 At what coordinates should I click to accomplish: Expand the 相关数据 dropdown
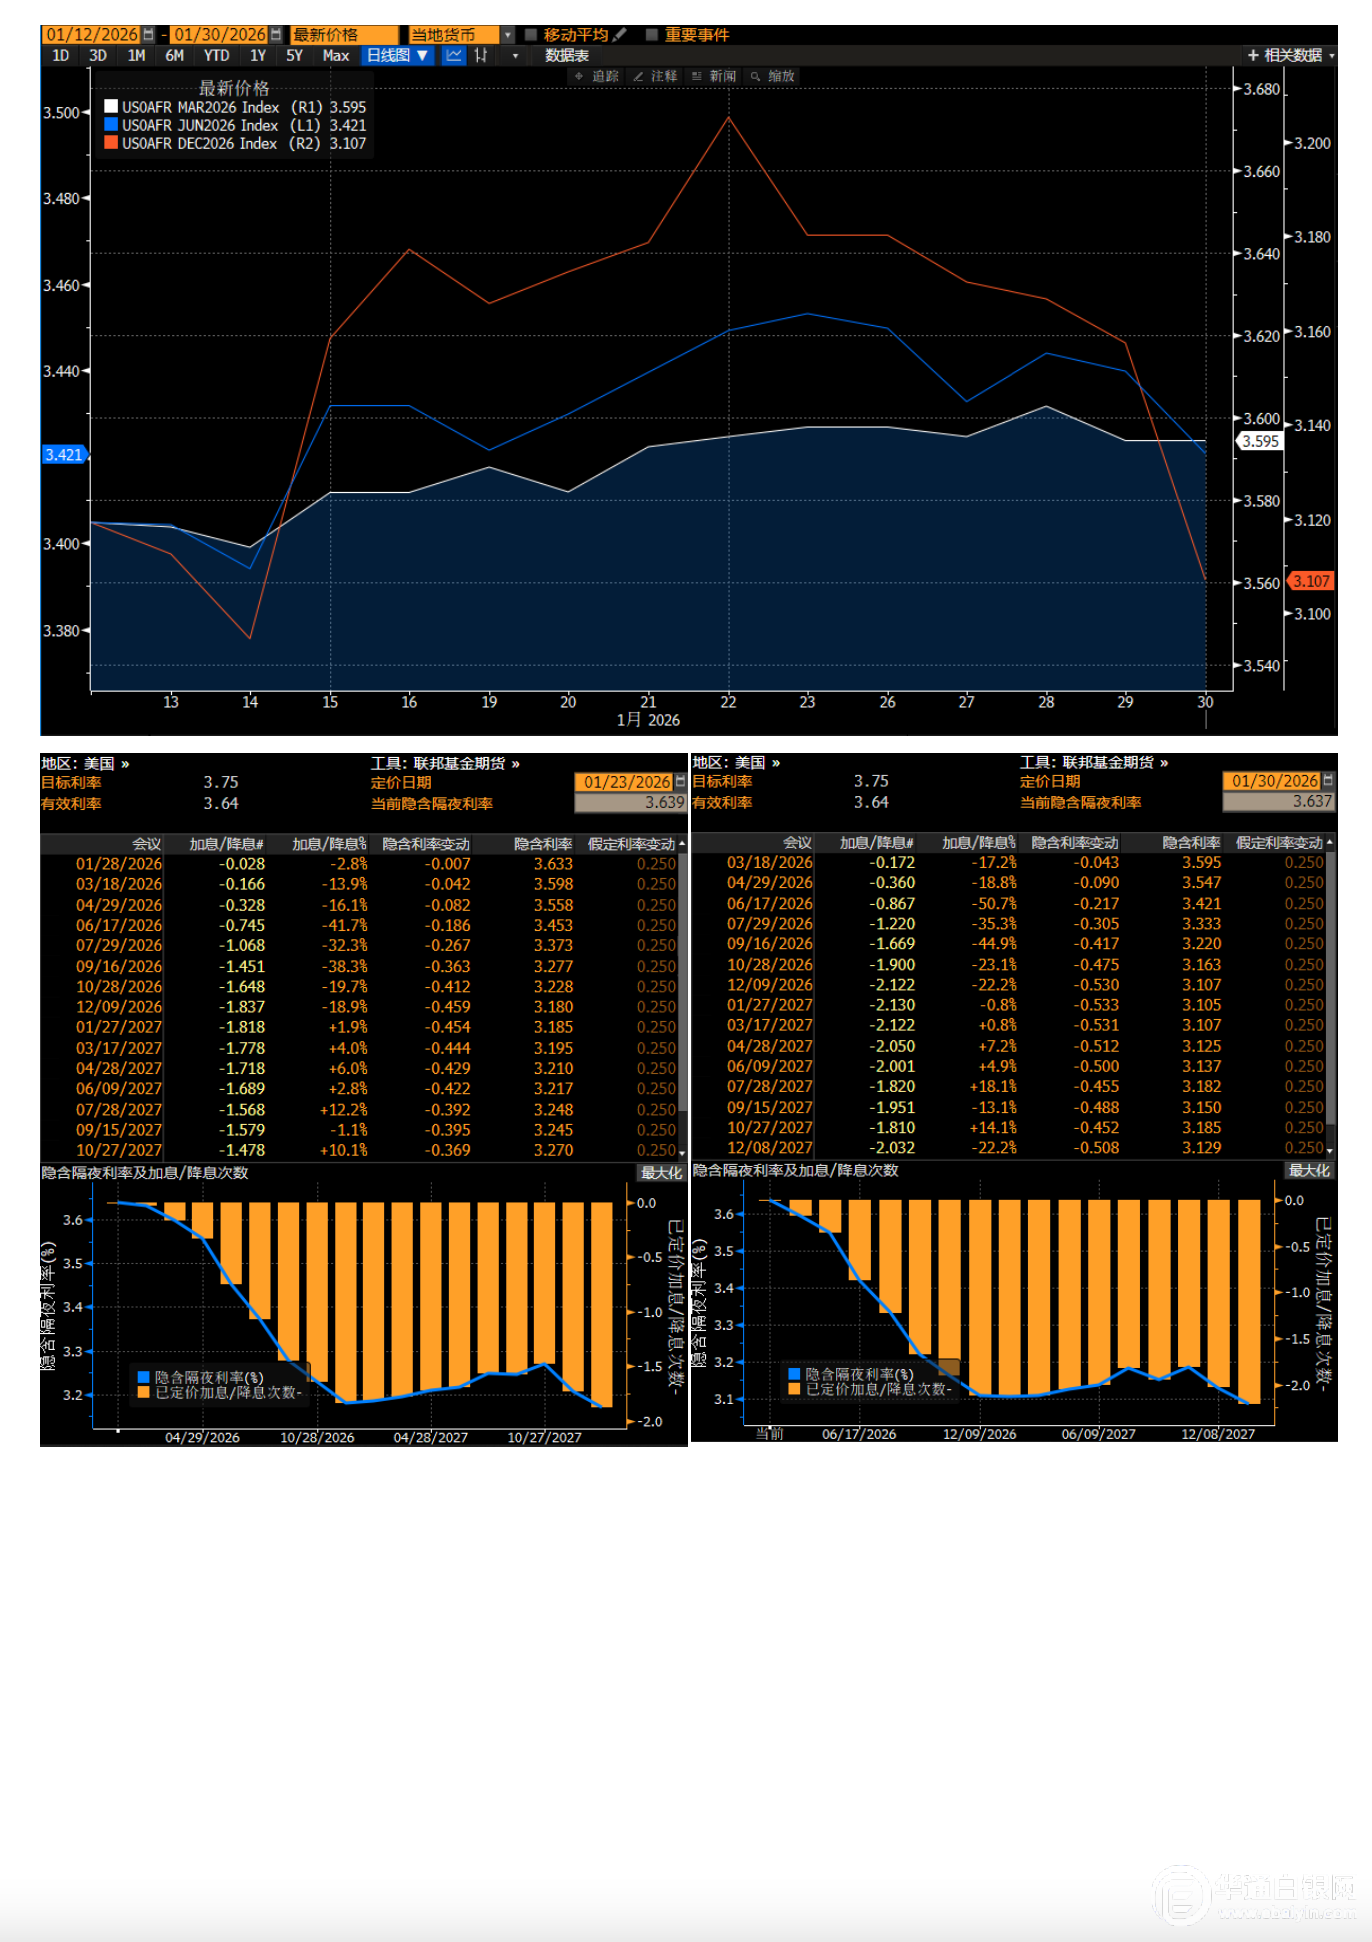[x=1290, y=56]
